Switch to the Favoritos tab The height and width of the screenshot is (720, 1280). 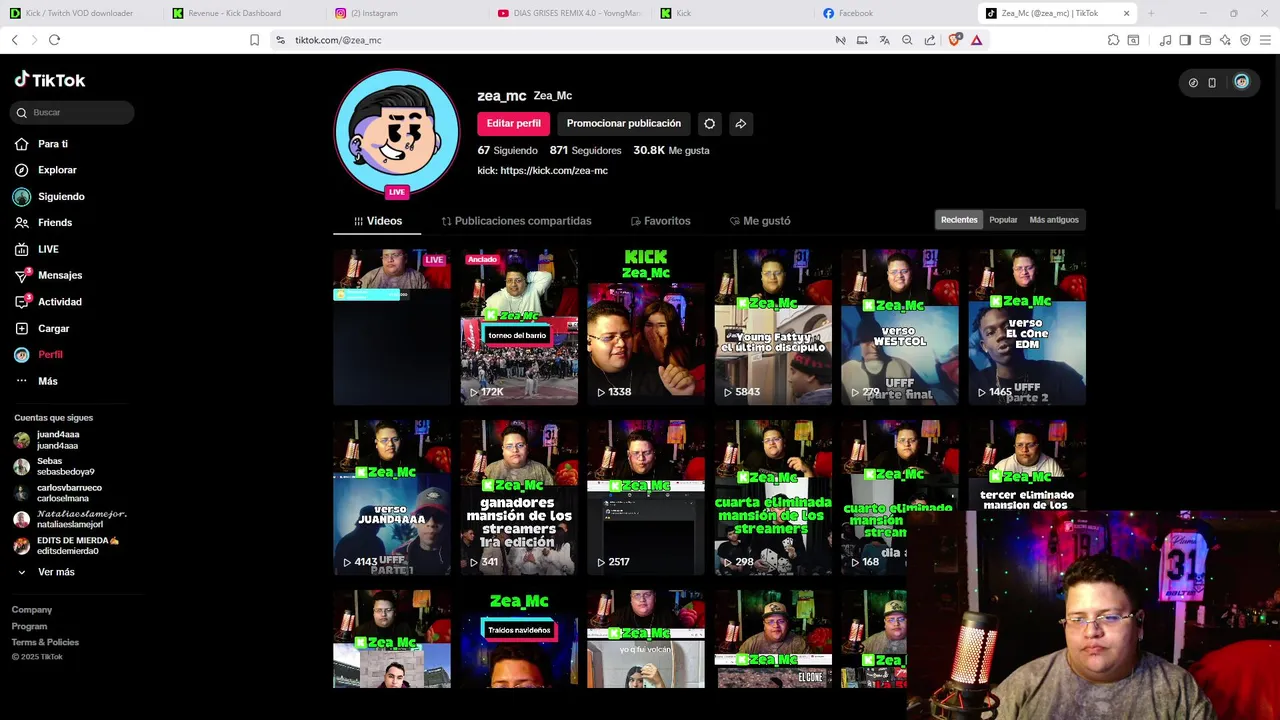[x=660, y=221]
